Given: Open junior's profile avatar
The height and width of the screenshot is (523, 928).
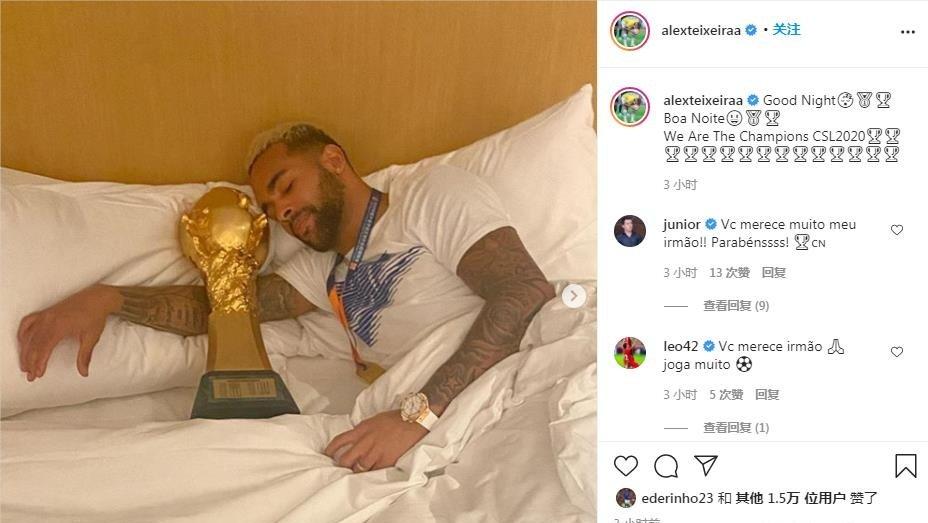Looking at the screenshot, I should [x=630, y=231].
